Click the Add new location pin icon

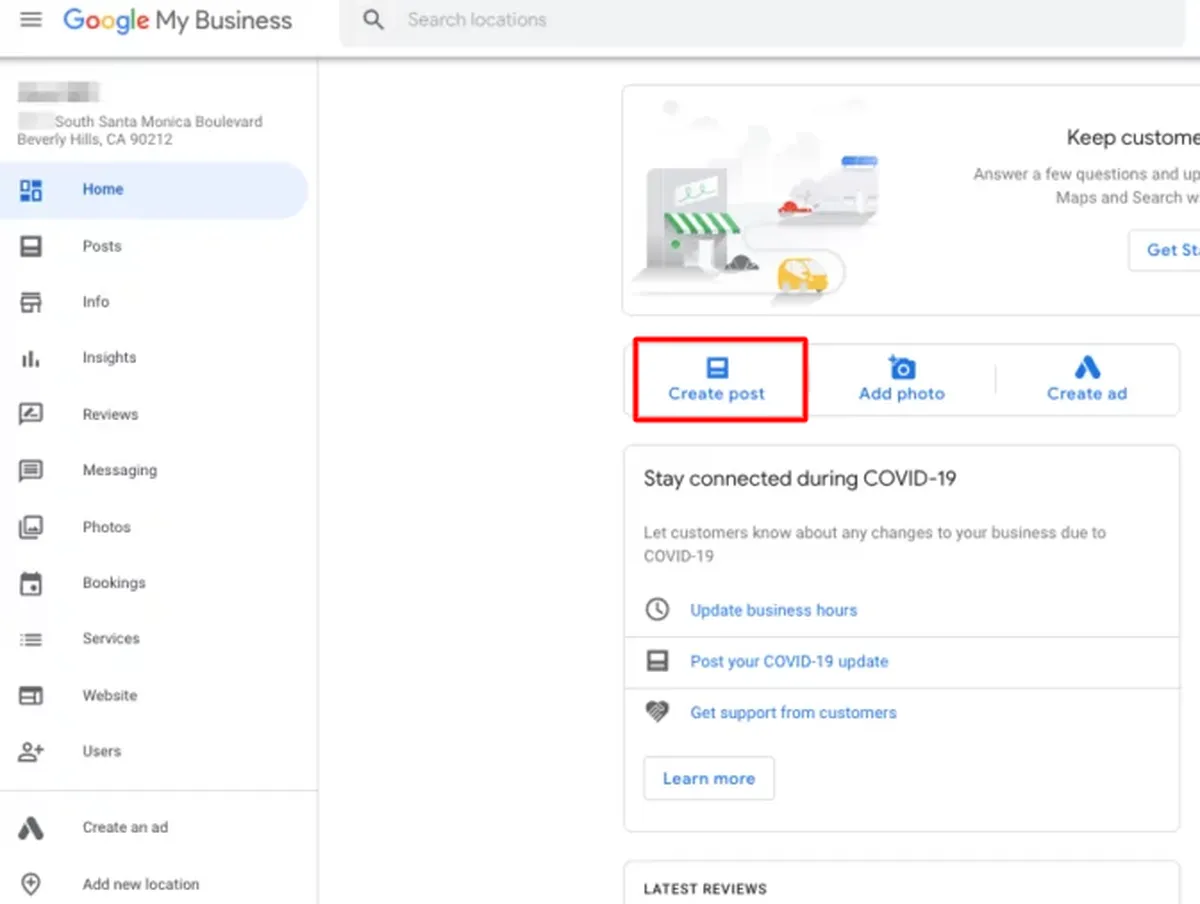(x=31, y=884)
